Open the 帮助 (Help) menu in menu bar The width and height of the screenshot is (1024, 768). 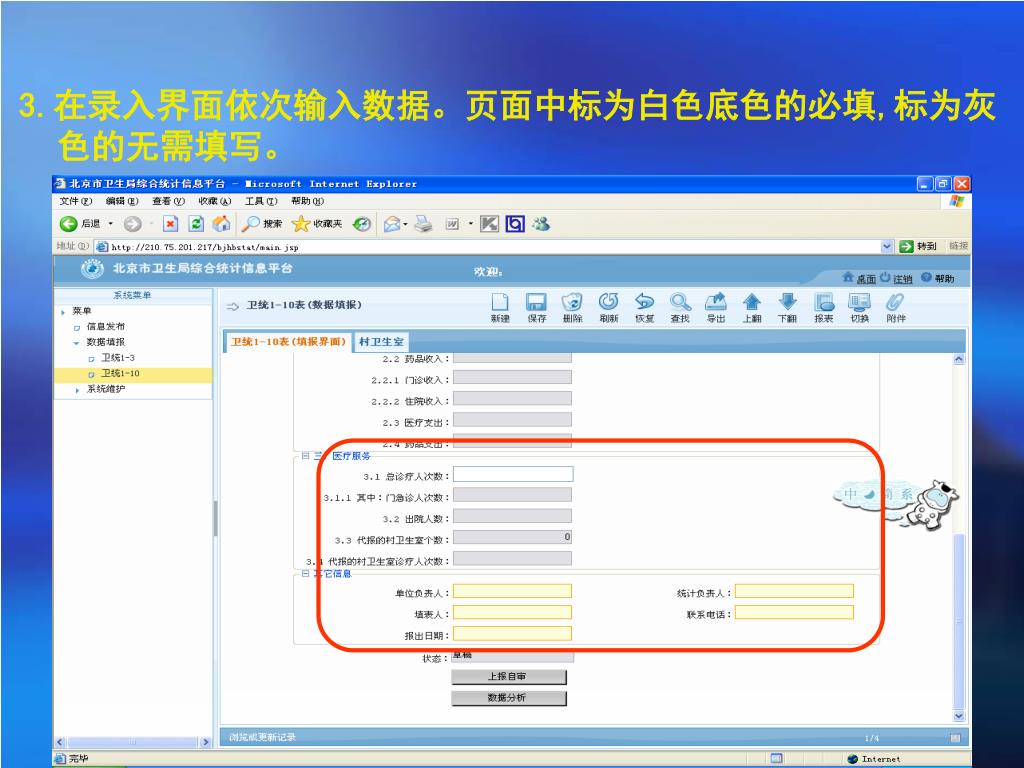click(x=308, y=201)
